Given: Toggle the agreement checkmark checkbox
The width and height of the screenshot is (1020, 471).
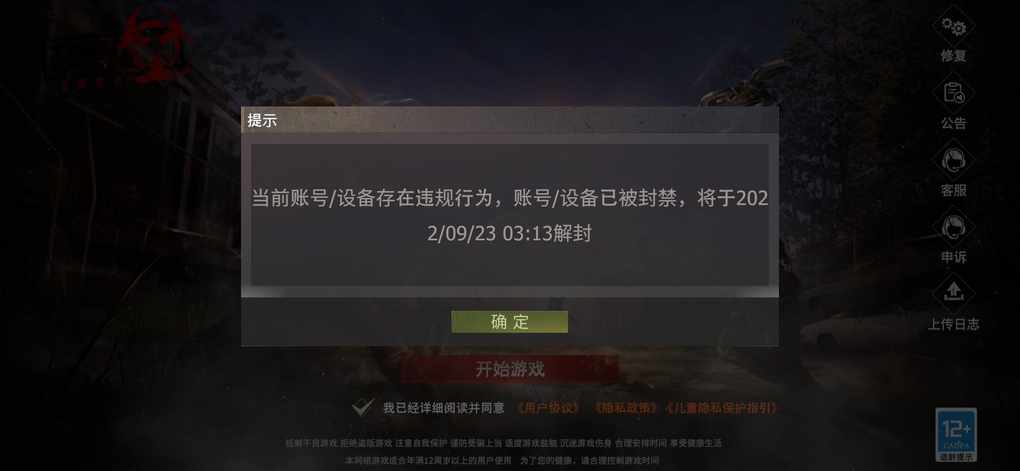Looking at the screenshot, I should 362,408.
